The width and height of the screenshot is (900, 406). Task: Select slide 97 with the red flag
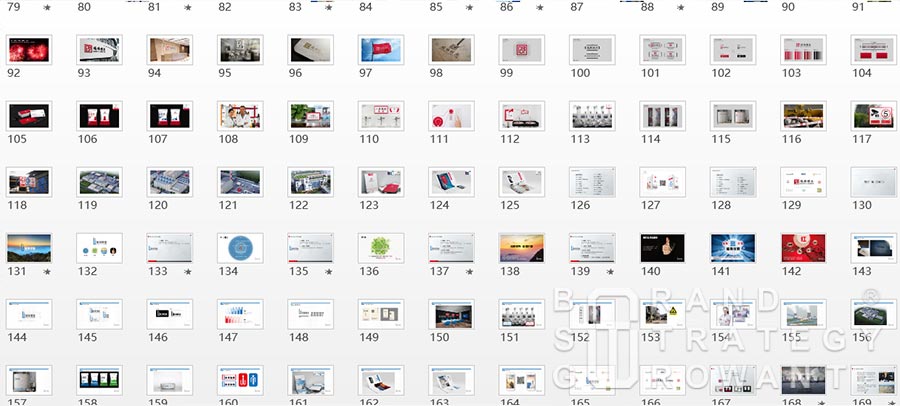coord(380,50)
